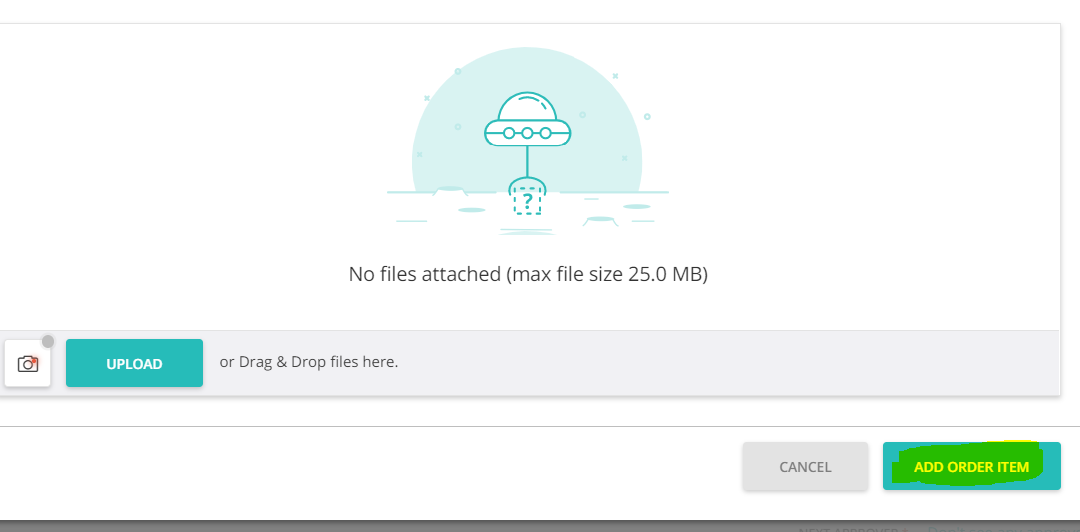The image size is (1080, 532).
Task: Click the beam line under the UFO
Action: pos(527,160)
